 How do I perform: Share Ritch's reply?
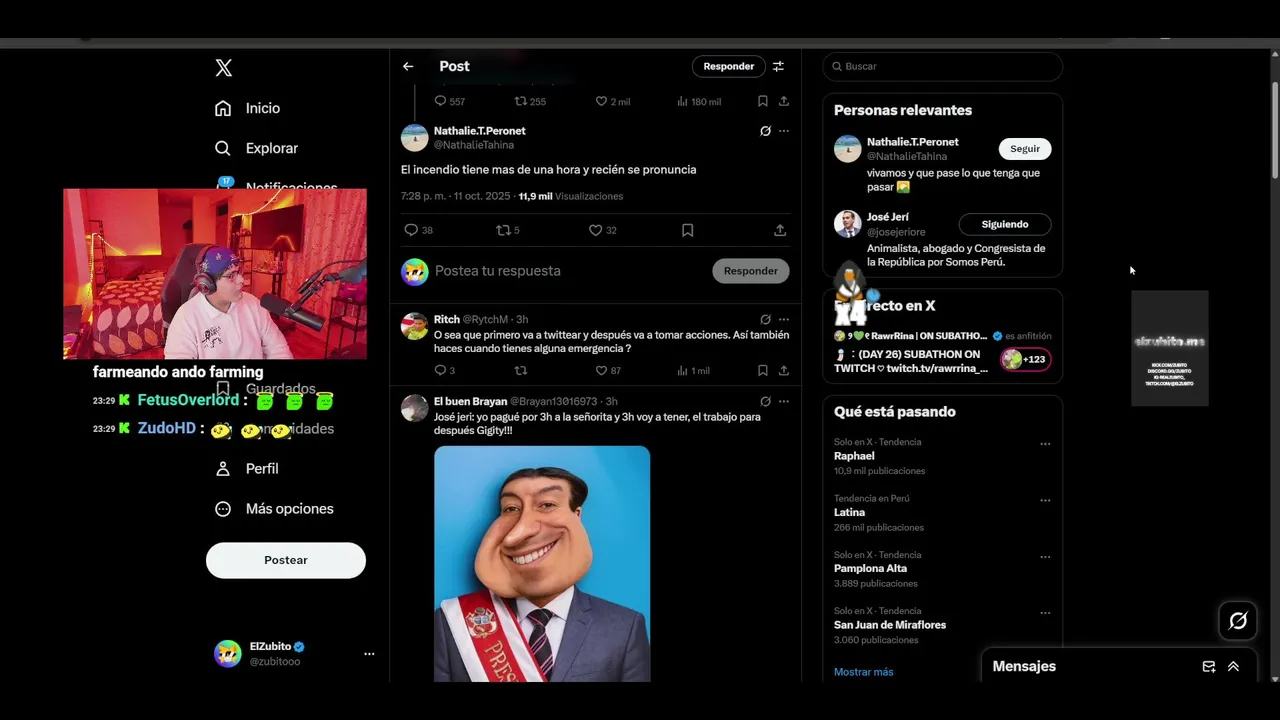point(784,371)
